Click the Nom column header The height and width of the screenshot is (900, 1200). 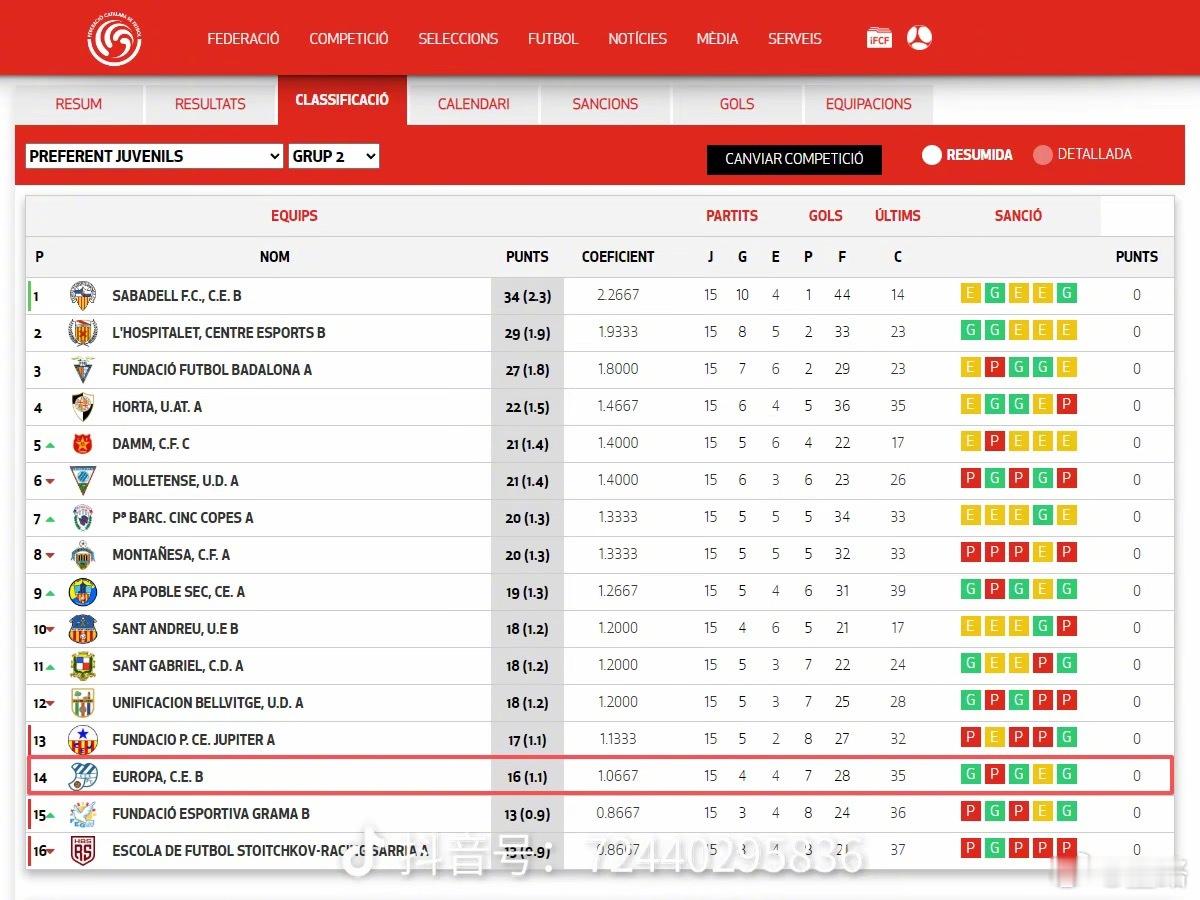(275, 257)
